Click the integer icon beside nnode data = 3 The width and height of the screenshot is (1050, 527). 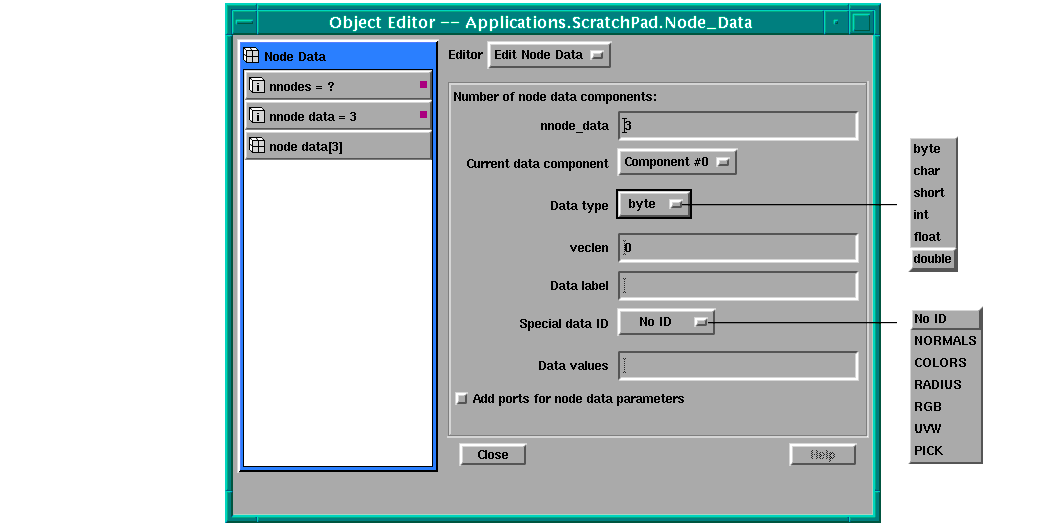tap(257, 116)
